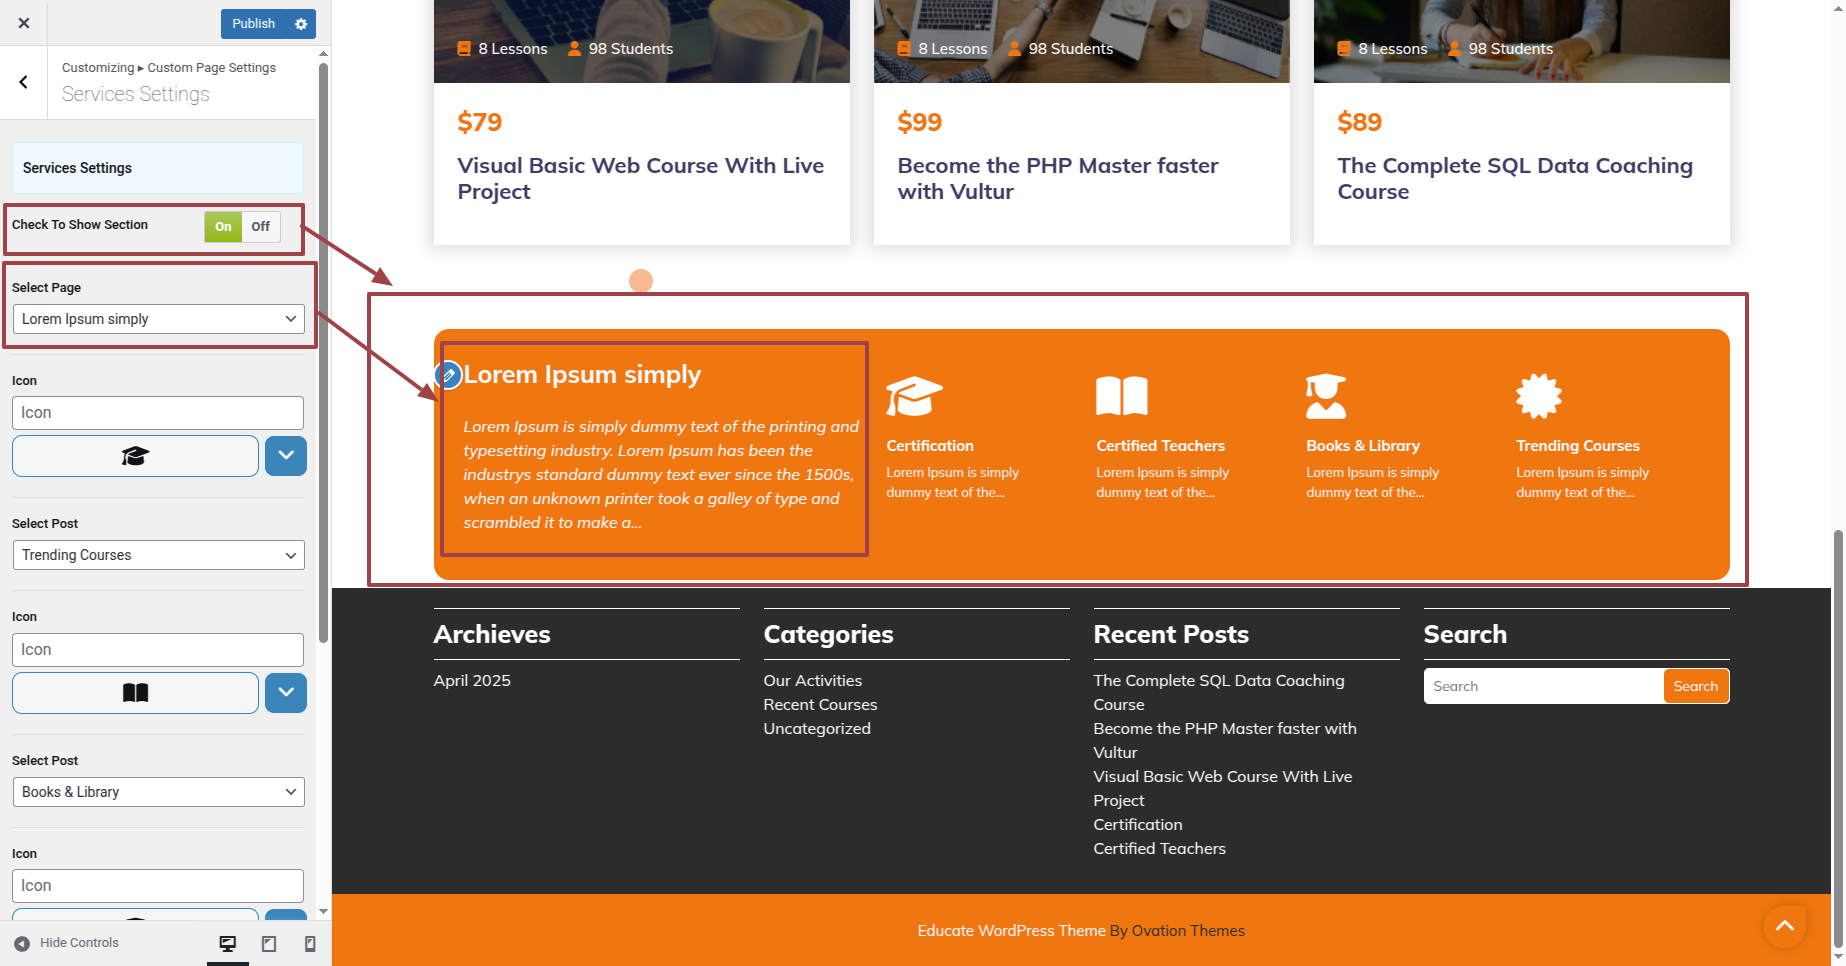Expand icon picker beside open book
Image resolution: width=1846 pixels, height=966 pixels.
(x=286, y=693)
